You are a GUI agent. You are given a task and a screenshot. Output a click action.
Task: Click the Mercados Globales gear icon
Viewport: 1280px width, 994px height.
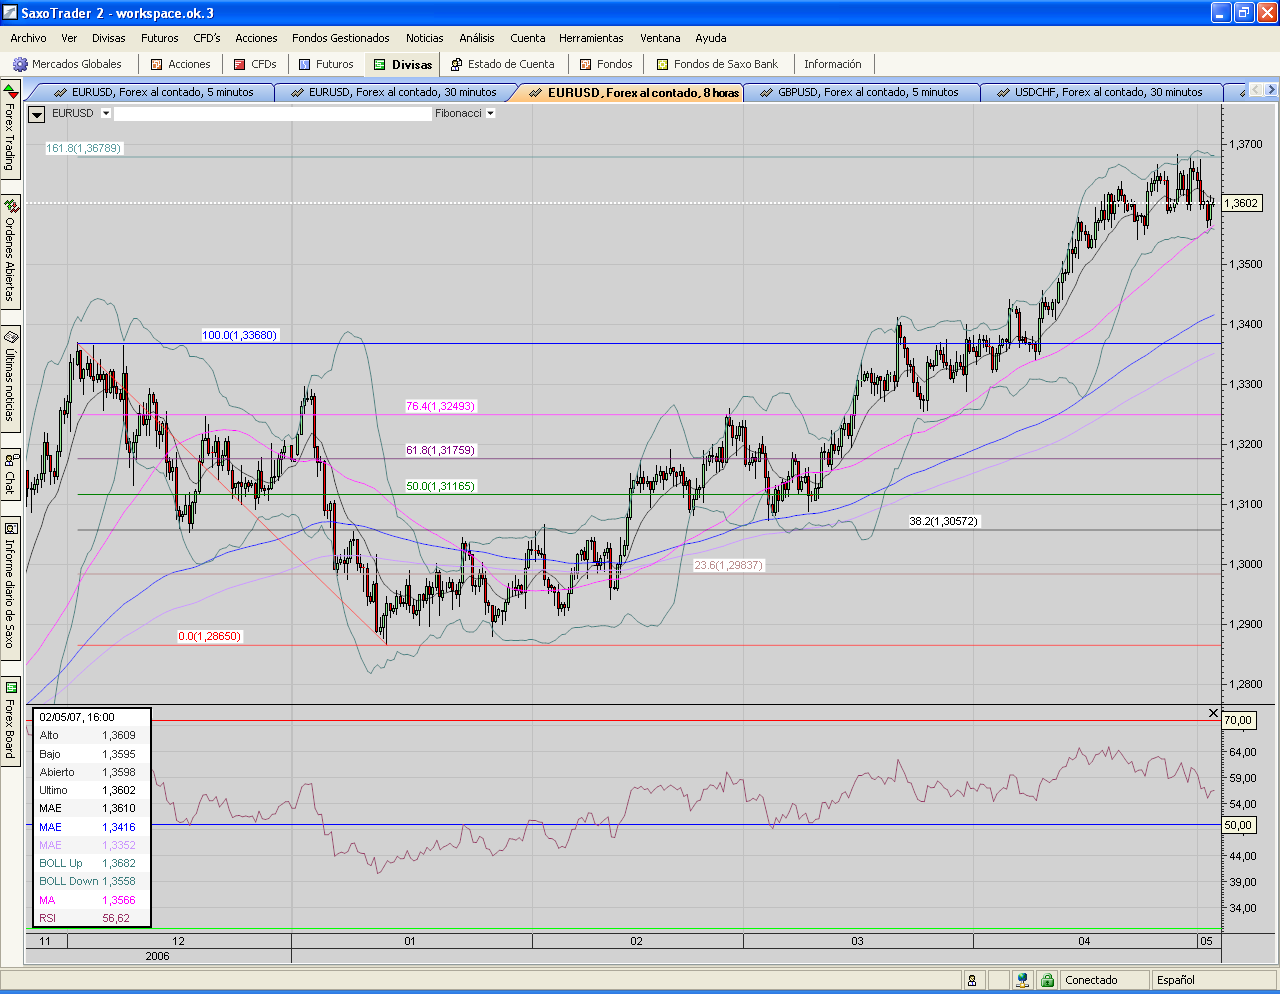[x=20, y=64]
